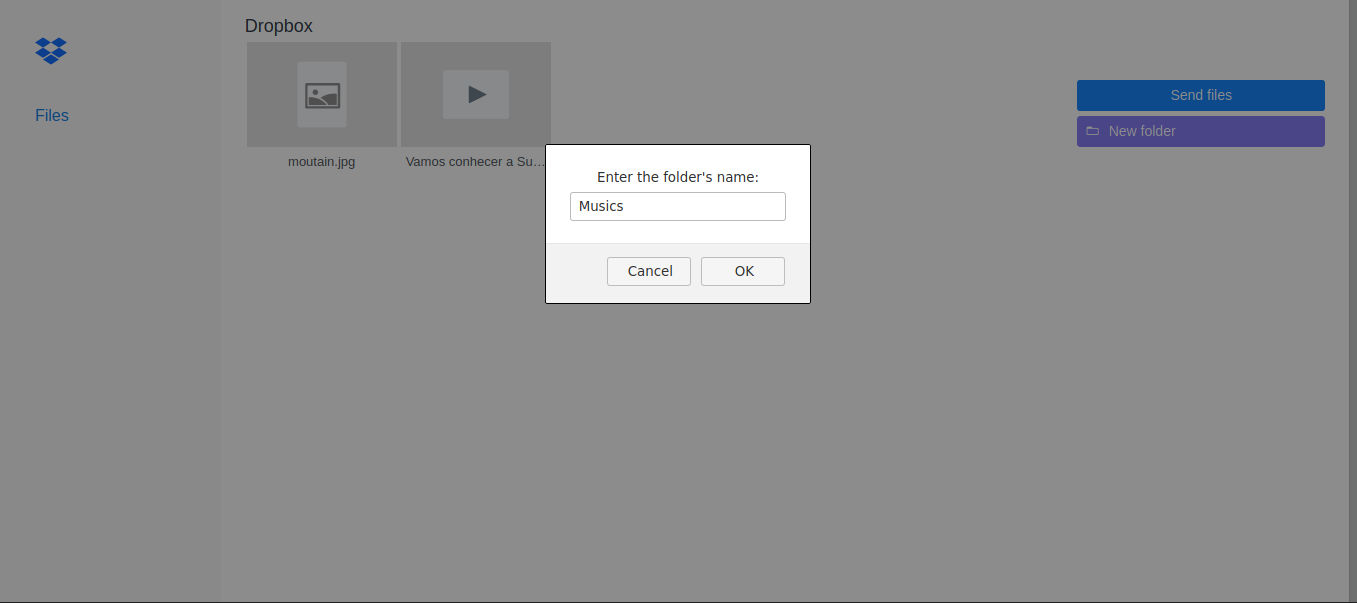1357x603 pixels.
Task: Select the moutain.jpg image thumbnail
Action: pyautogui.click(x=322, y=95)
